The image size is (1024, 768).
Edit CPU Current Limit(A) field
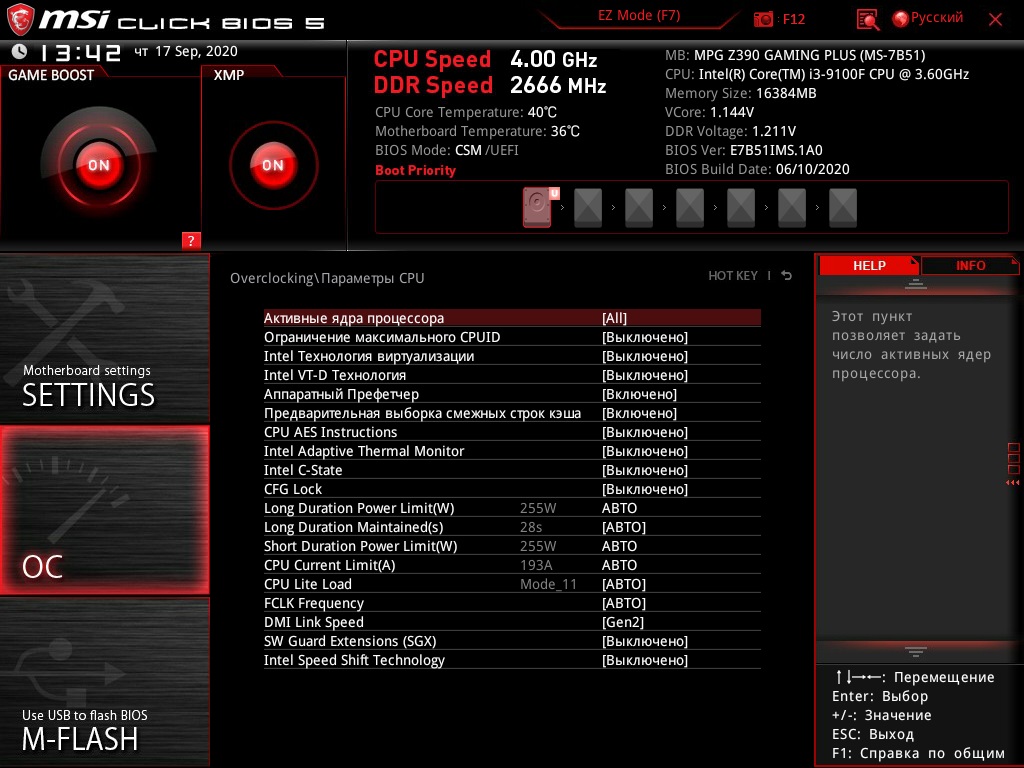512,564
